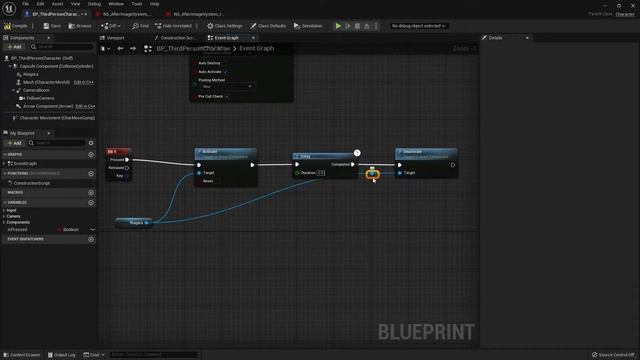Switch to the Viewport tab
The width and height of the screenshot is (640, 360).
tap(115, 38)
